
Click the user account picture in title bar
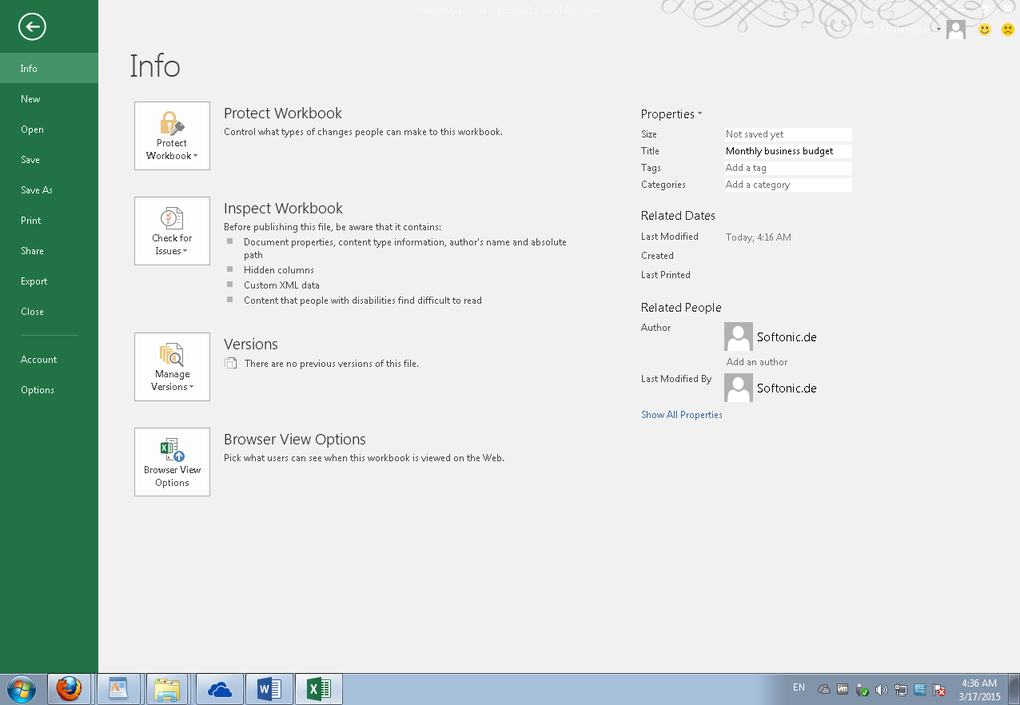[x=956, y=29]
